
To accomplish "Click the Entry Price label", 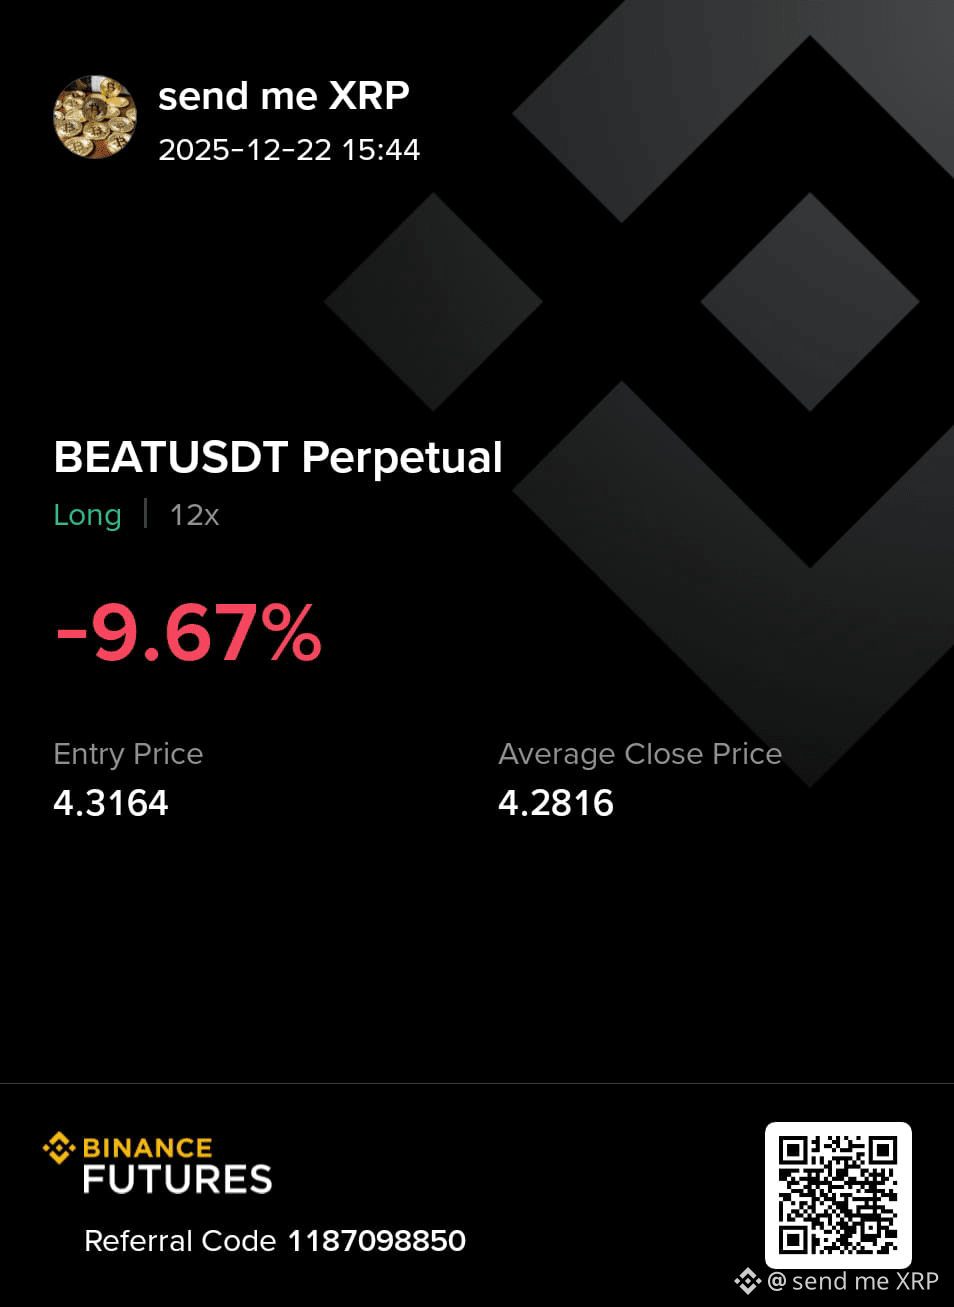I will [128, 754].
